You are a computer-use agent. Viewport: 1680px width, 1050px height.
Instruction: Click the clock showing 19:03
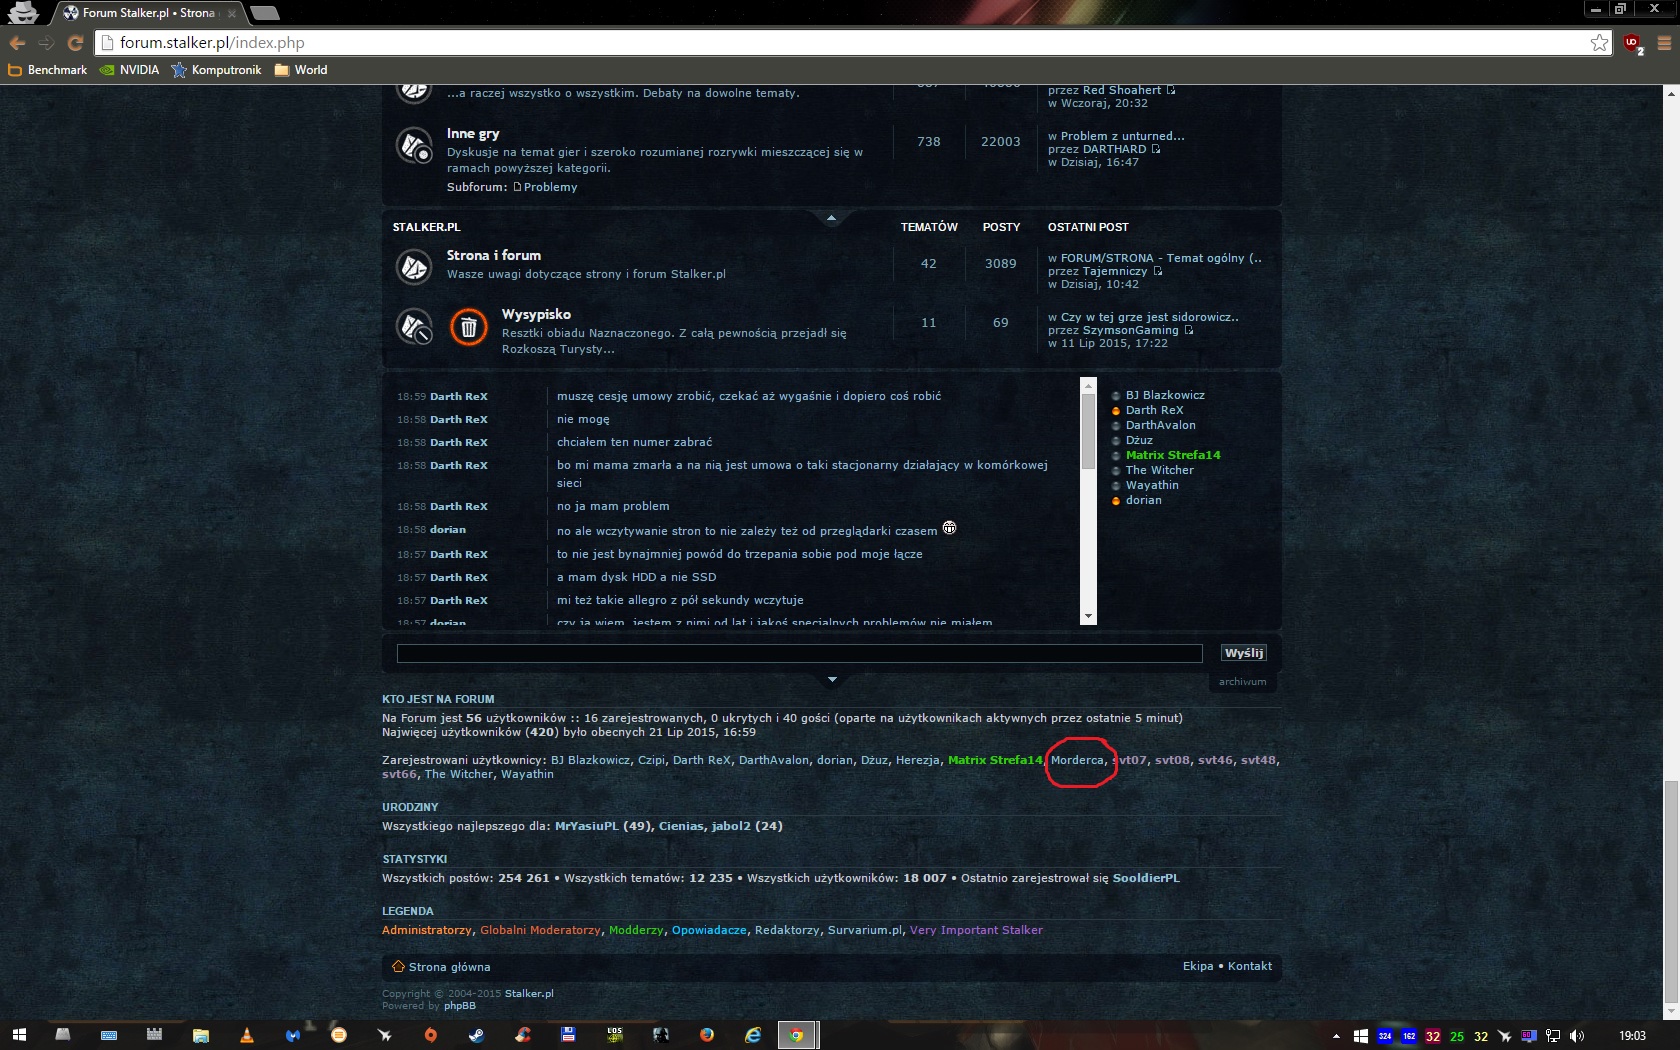pos(1632,1036)
